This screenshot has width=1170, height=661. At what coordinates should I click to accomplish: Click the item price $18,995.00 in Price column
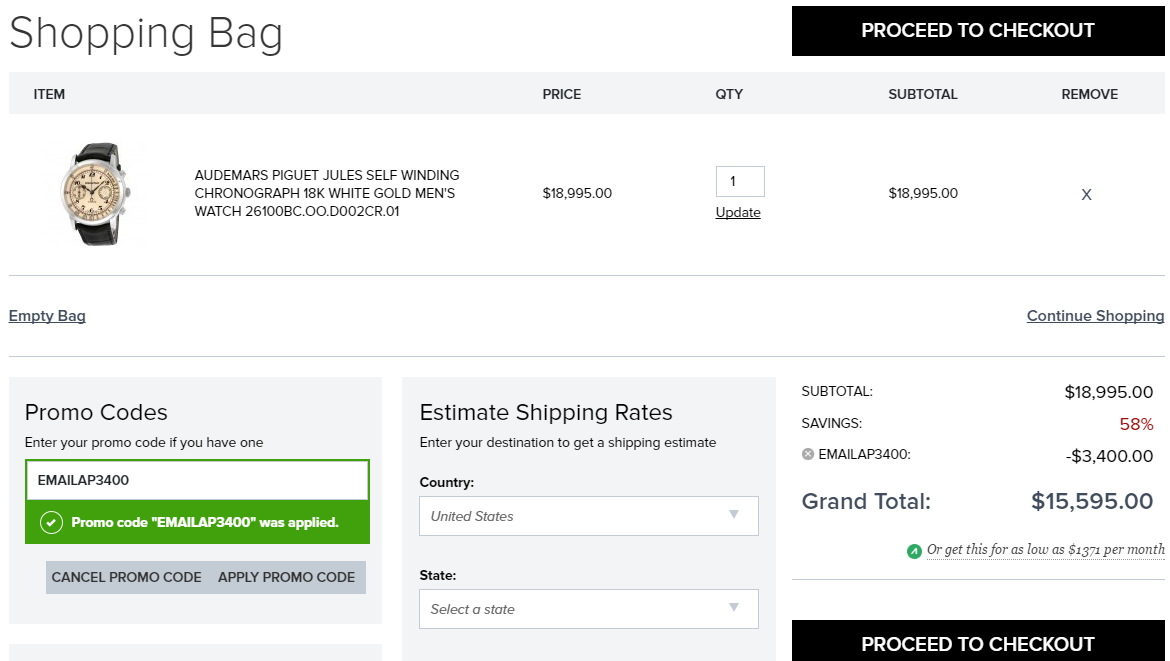[x=577, y=193]
